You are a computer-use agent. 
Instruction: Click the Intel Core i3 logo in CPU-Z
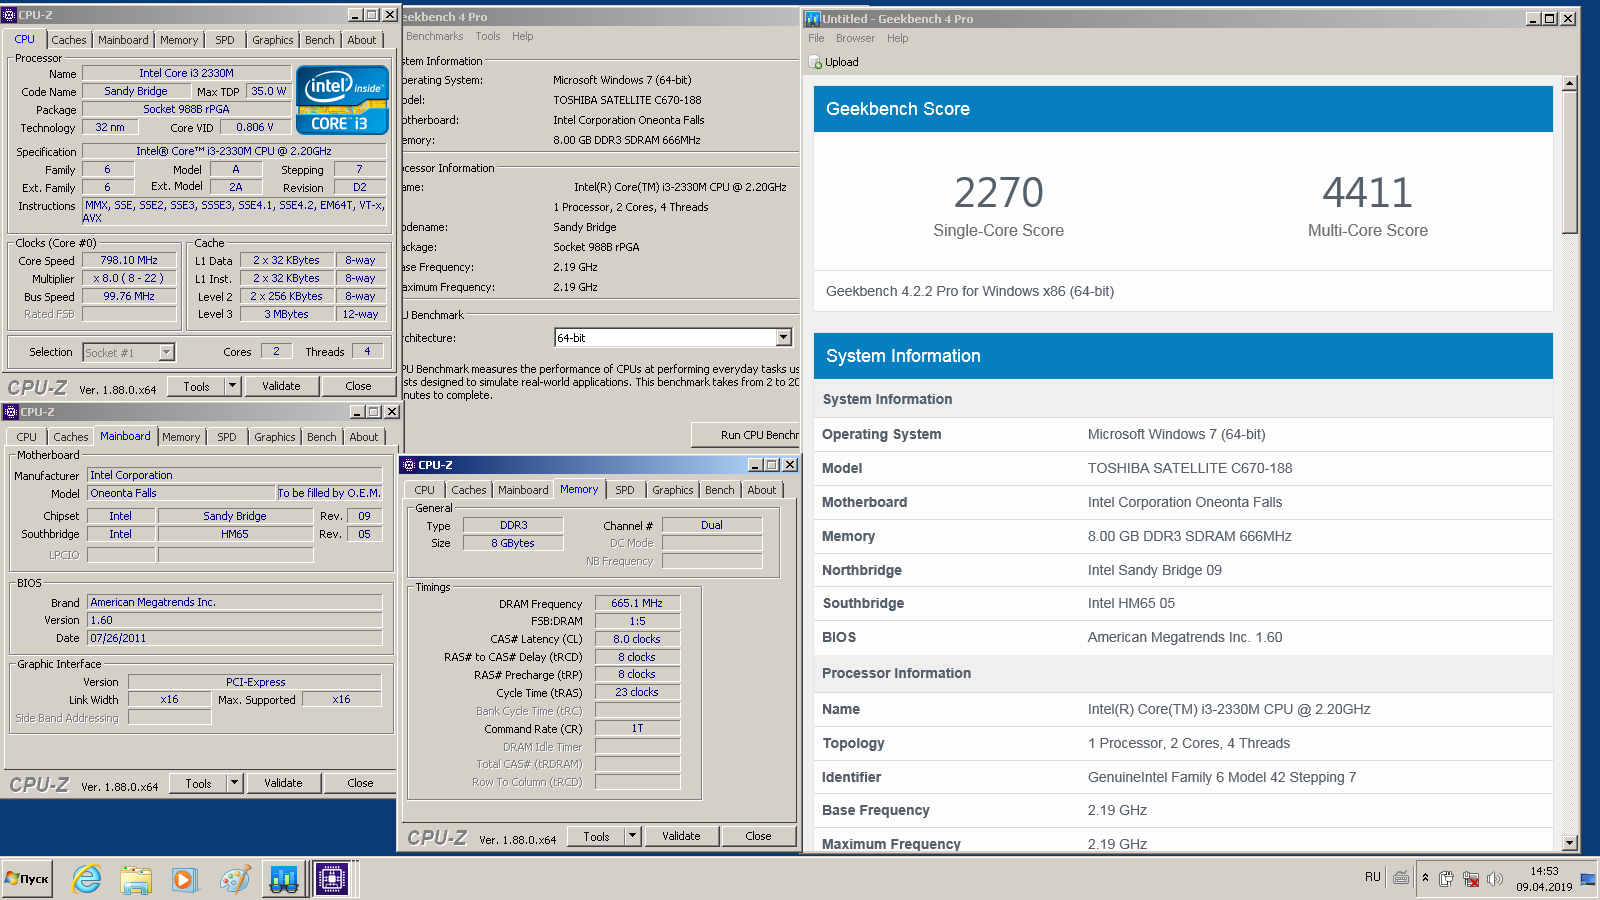pyautogui.click(x=342, y=100)
